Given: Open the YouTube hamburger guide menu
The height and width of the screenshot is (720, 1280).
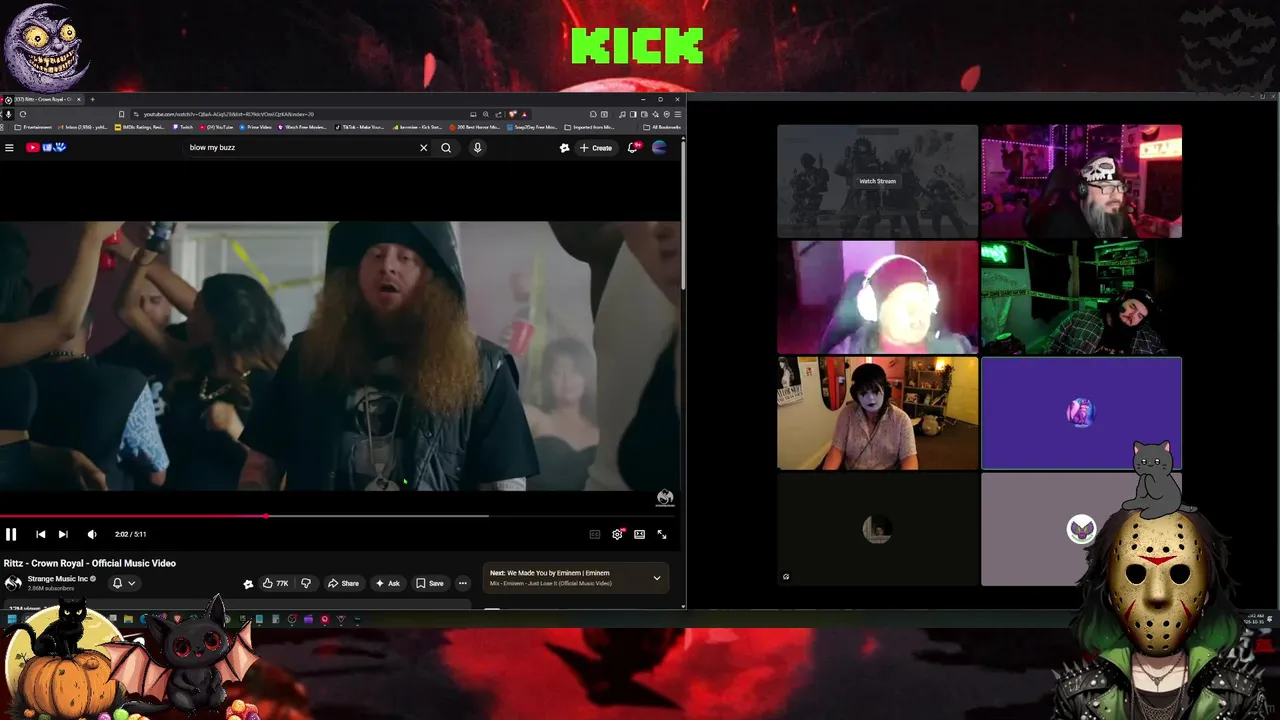Looking at the screenshot, I should point(9,148).
